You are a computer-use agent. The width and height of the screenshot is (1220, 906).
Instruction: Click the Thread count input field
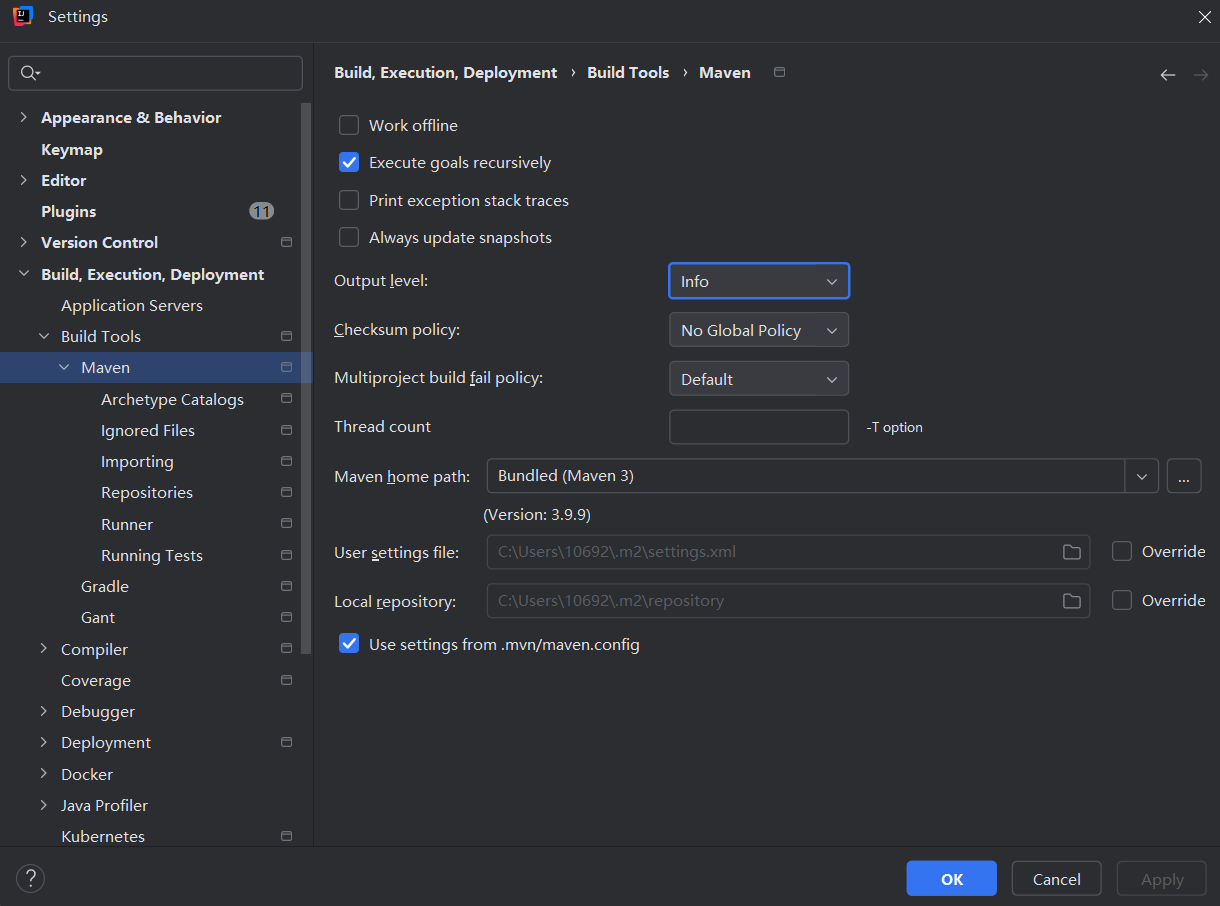(x=759, y=427)
